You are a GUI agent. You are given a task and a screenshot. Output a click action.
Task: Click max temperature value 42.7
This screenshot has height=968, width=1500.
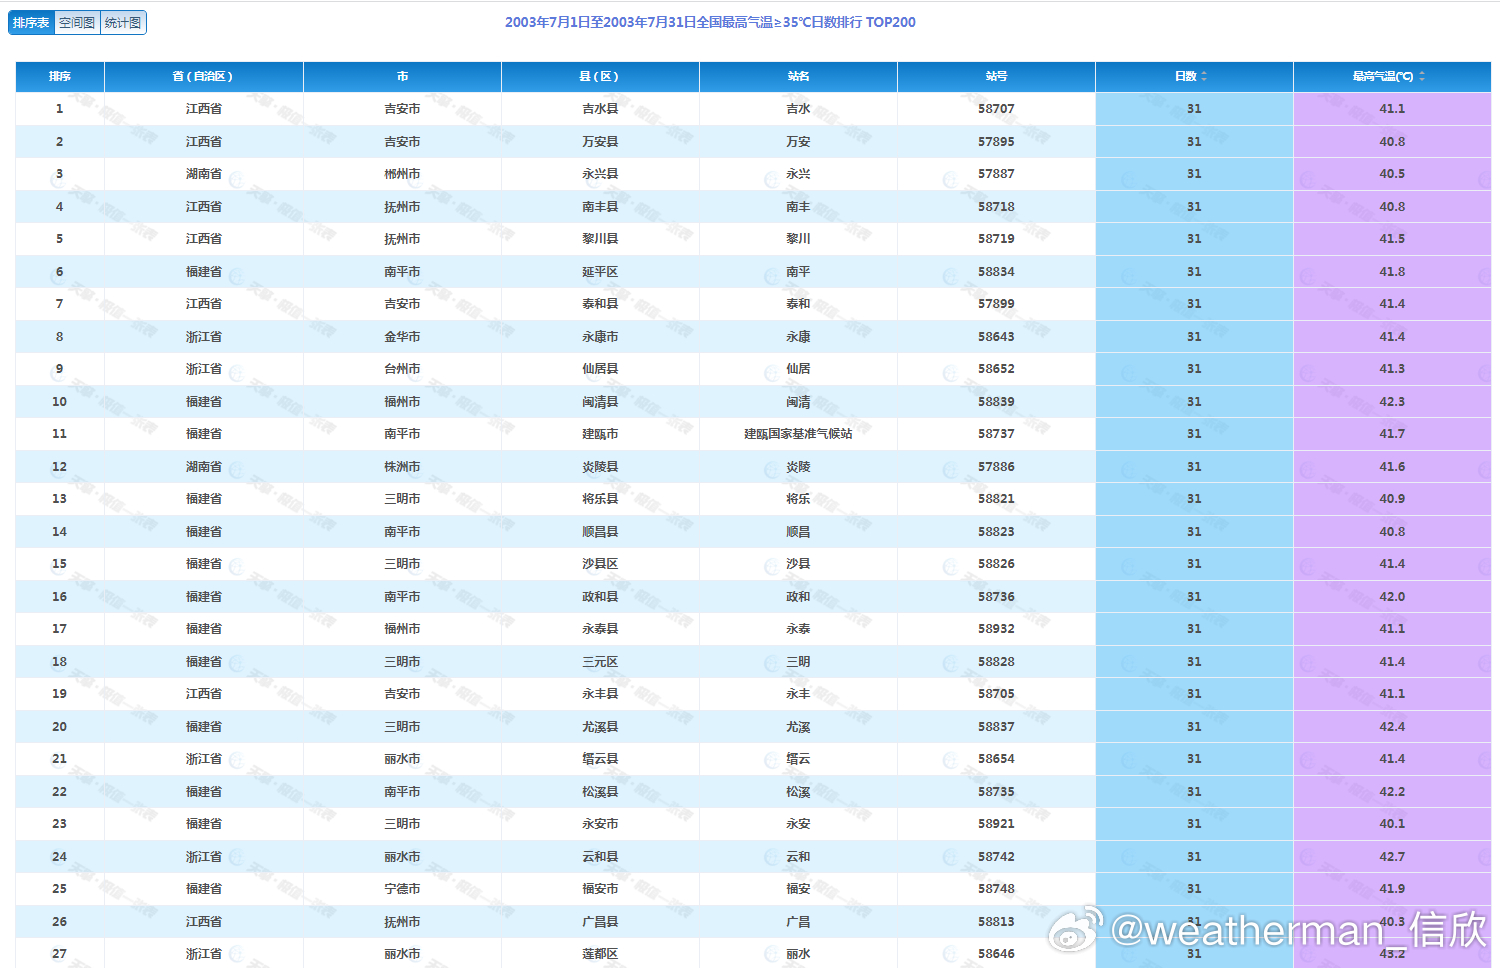point(1392,856)
